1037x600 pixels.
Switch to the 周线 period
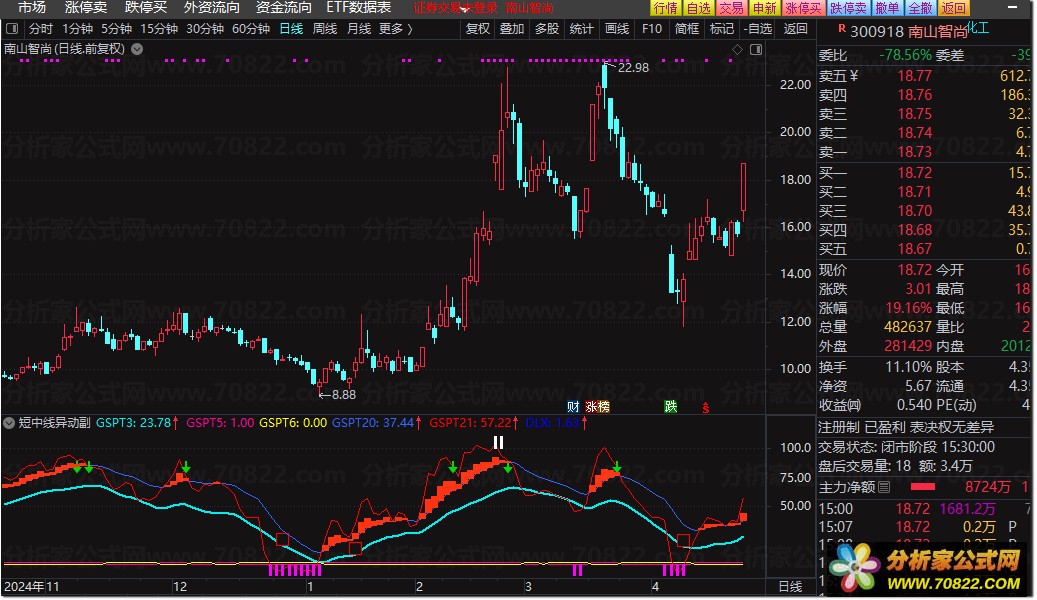[x=325, y=29]
